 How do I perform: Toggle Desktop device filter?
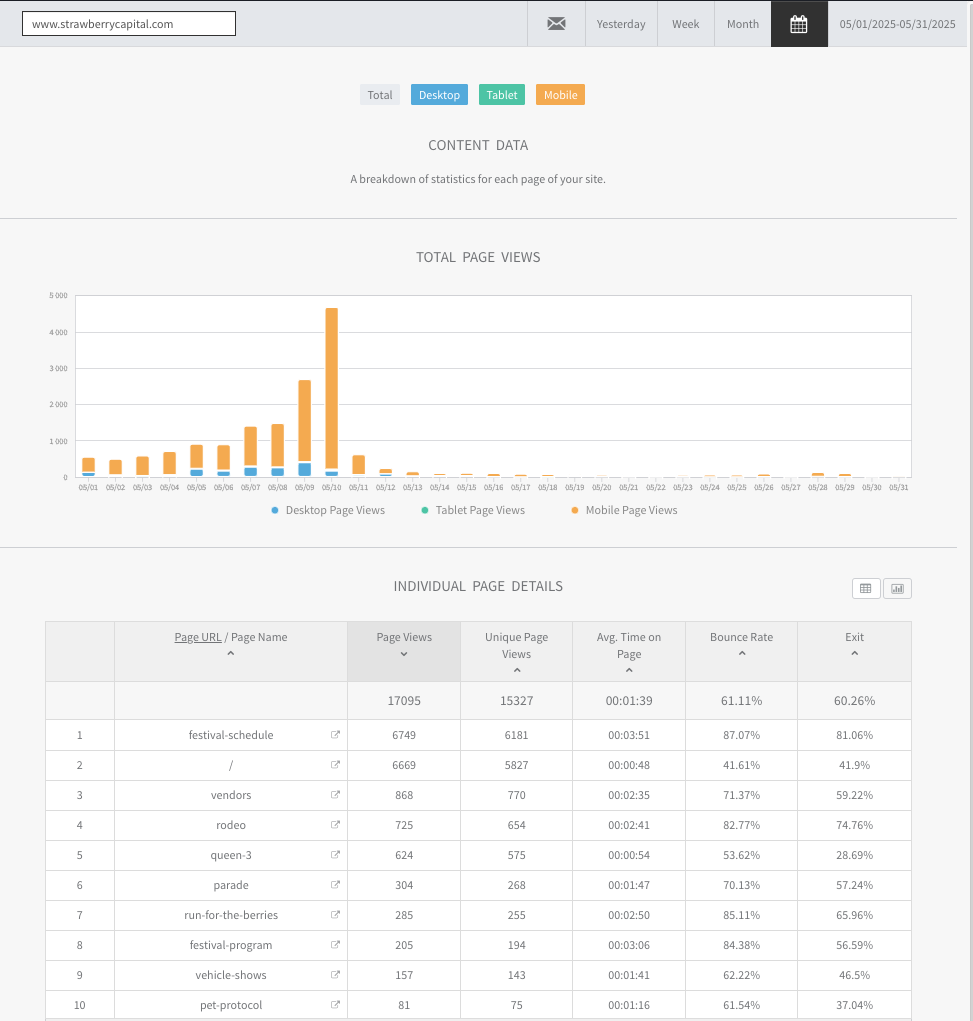[439, 94]
